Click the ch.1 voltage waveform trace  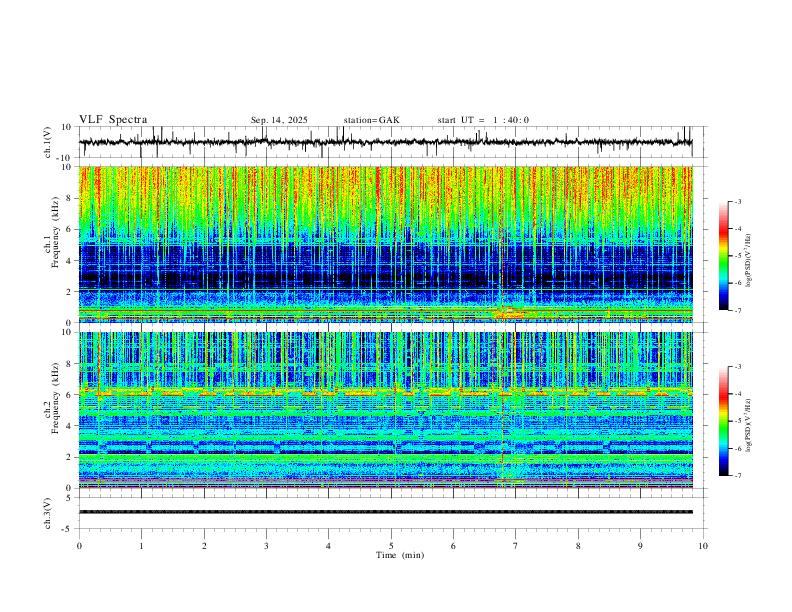[x=385, y=142]
